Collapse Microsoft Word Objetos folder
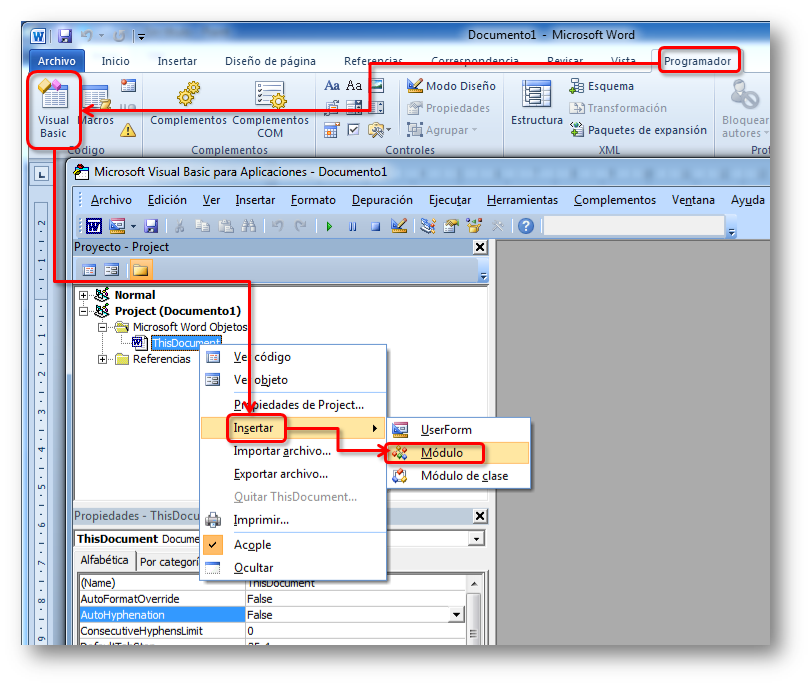This screenshot has height=687, width=812. (103, 328)
